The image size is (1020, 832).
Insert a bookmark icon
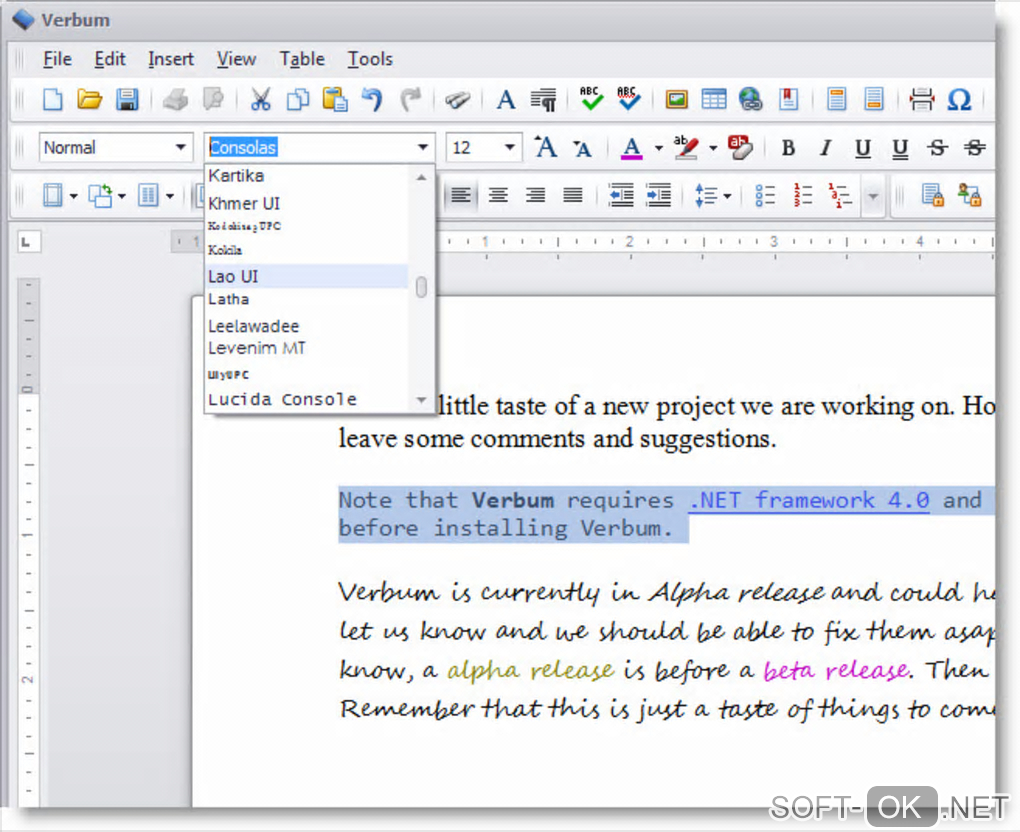788,100
